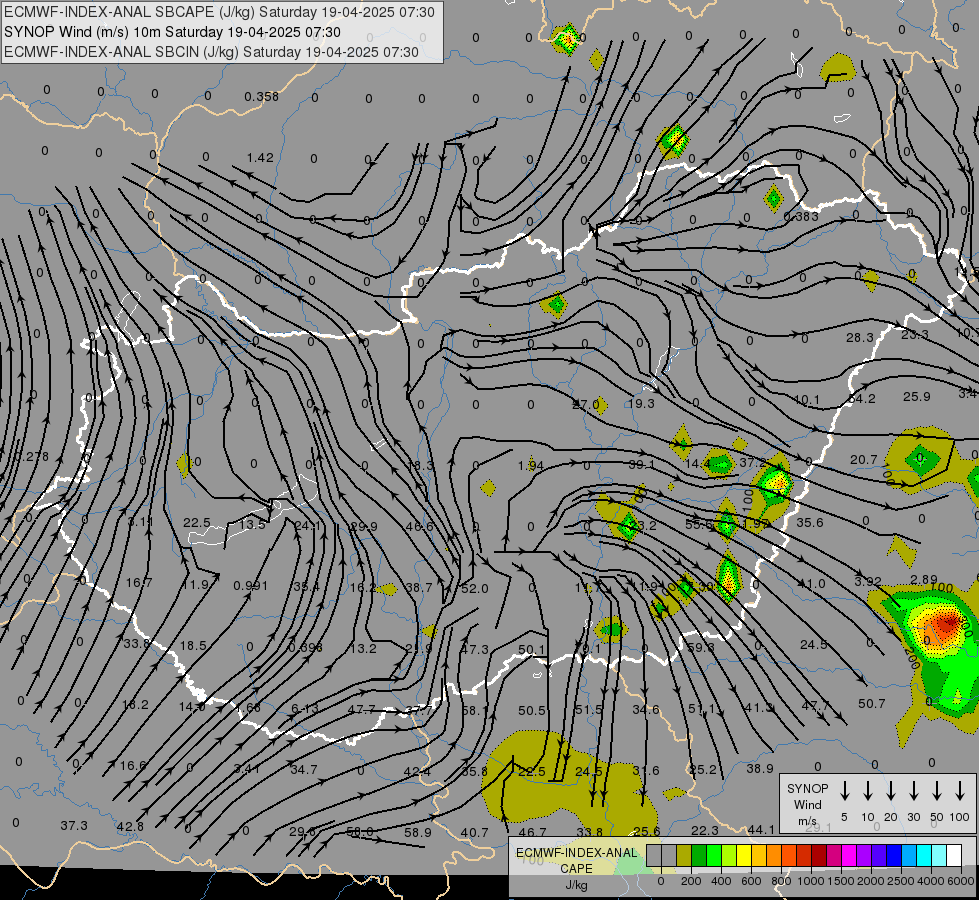Click the 28.3 value on the map
Screen dimensions: 979x900
pos(860,337)
